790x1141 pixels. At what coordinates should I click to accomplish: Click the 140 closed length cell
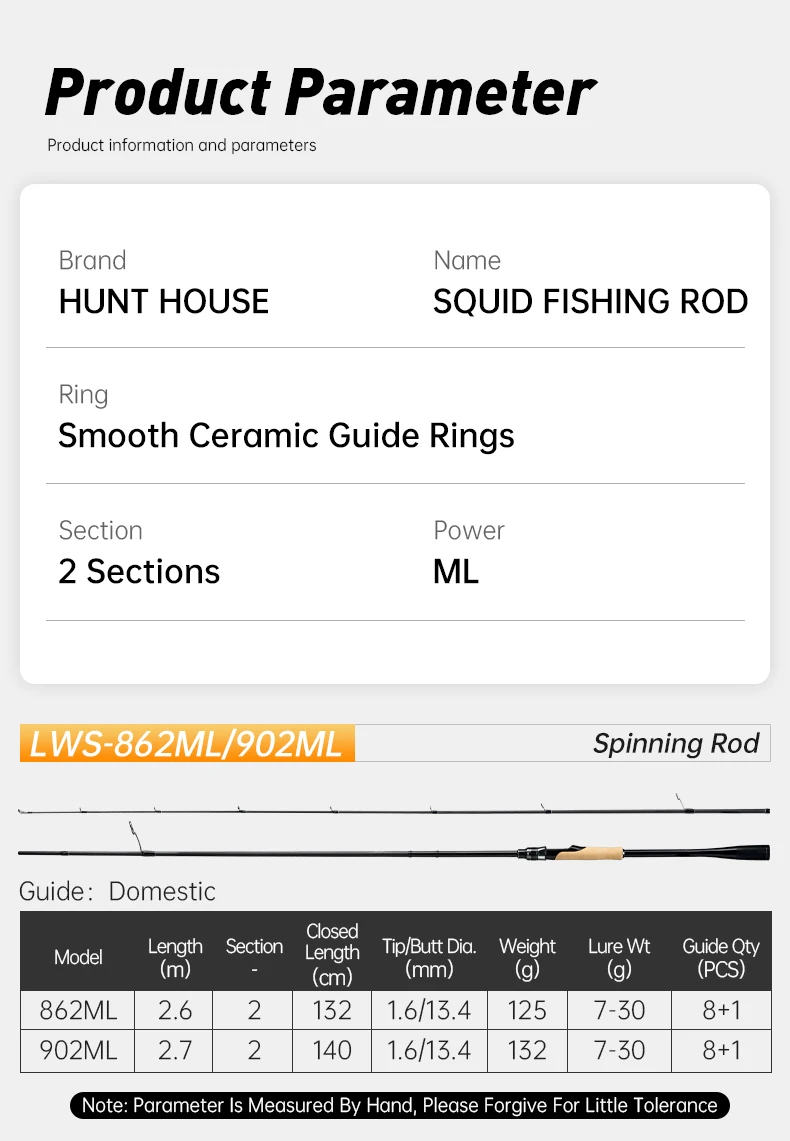pos(332,1050)
